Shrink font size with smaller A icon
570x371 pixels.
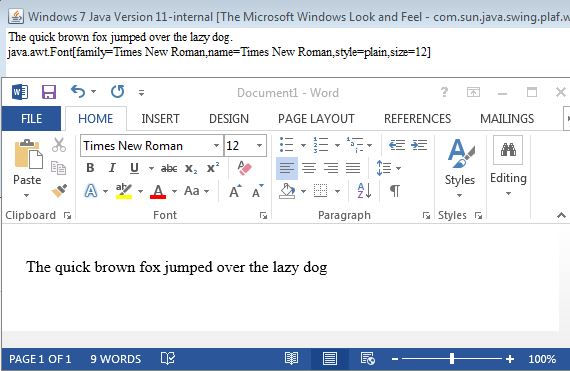coord(258,191)
